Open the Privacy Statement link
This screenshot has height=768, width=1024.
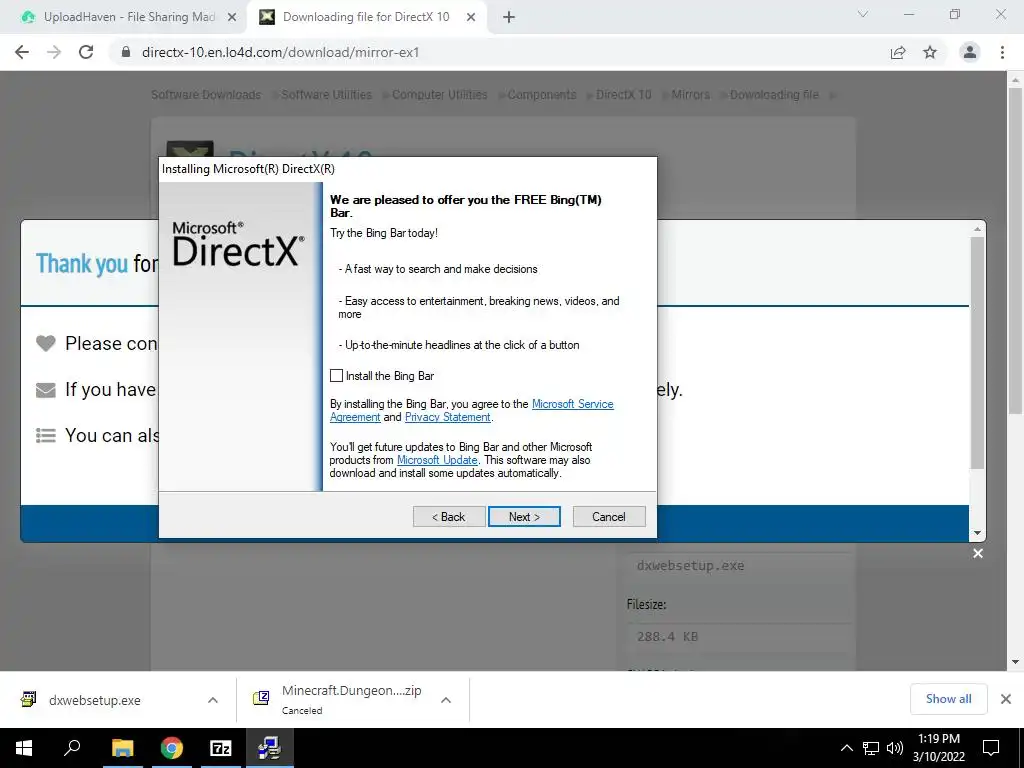tap(447, 417)
